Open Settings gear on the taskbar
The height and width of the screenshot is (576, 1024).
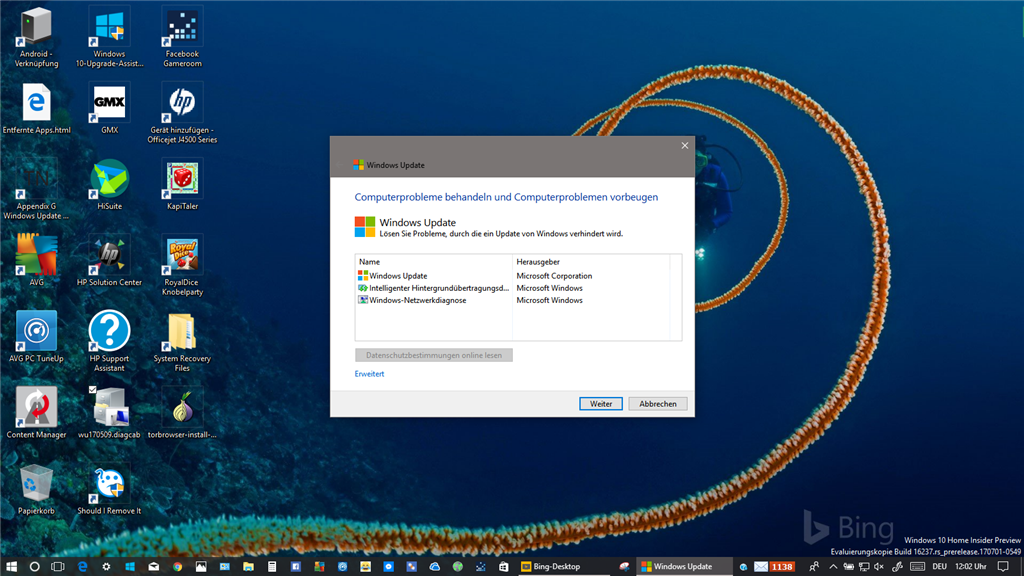(x=106, y=567)
